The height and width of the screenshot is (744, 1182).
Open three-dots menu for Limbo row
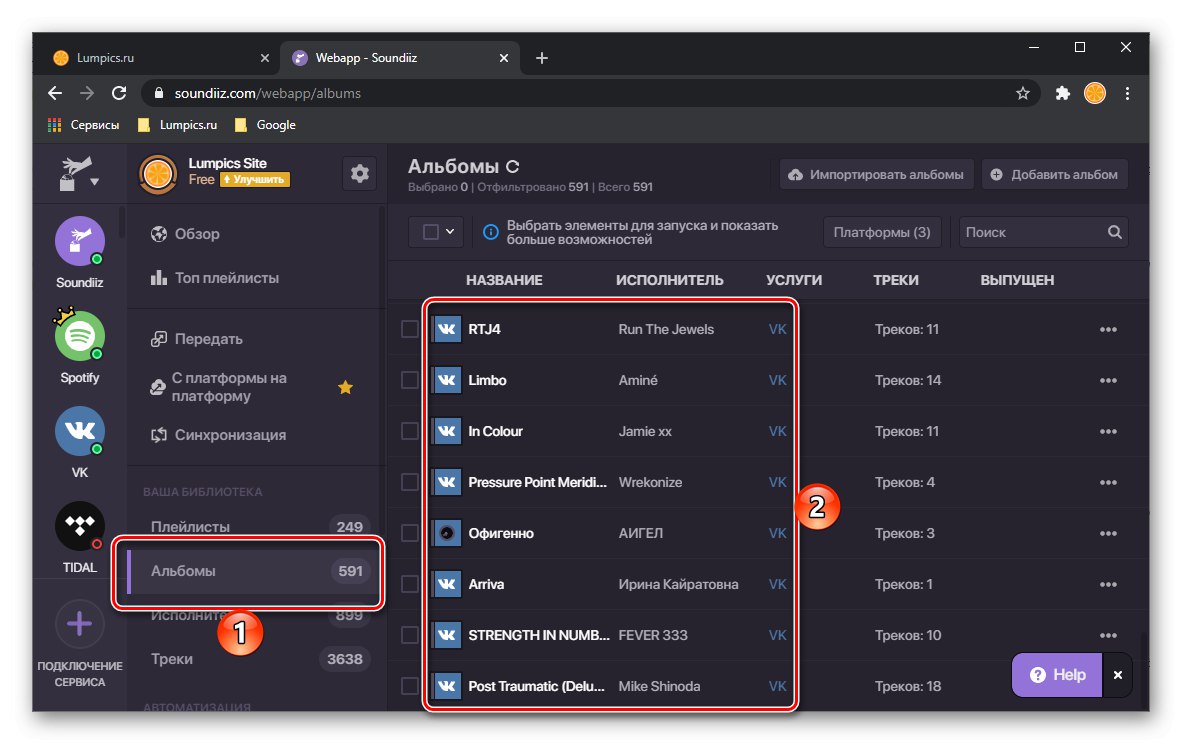click(1108, 381)
